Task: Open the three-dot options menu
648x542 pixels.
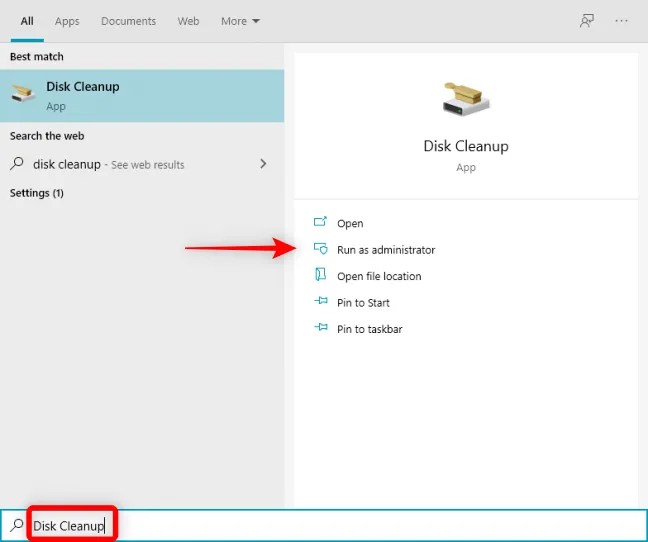Action: [621, 21]
